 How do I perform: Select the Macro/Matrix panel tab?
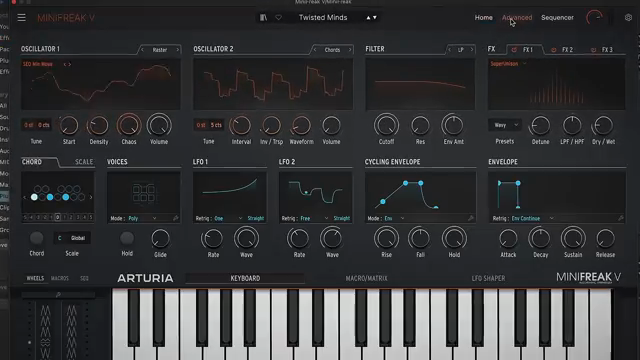tap(366, 278)
